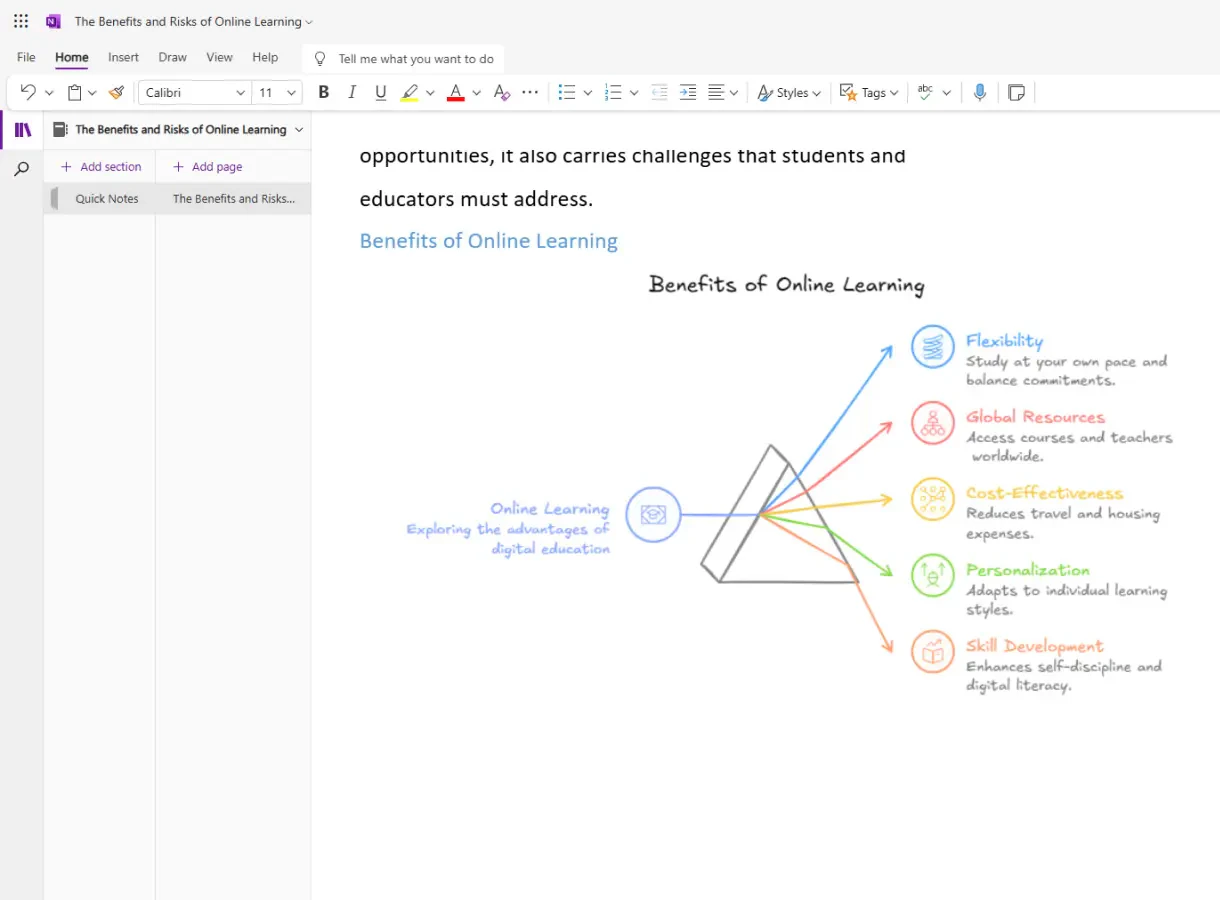Apply italic formatting
The height and width of the screenshot is (900, 1220).
[352, 92]
